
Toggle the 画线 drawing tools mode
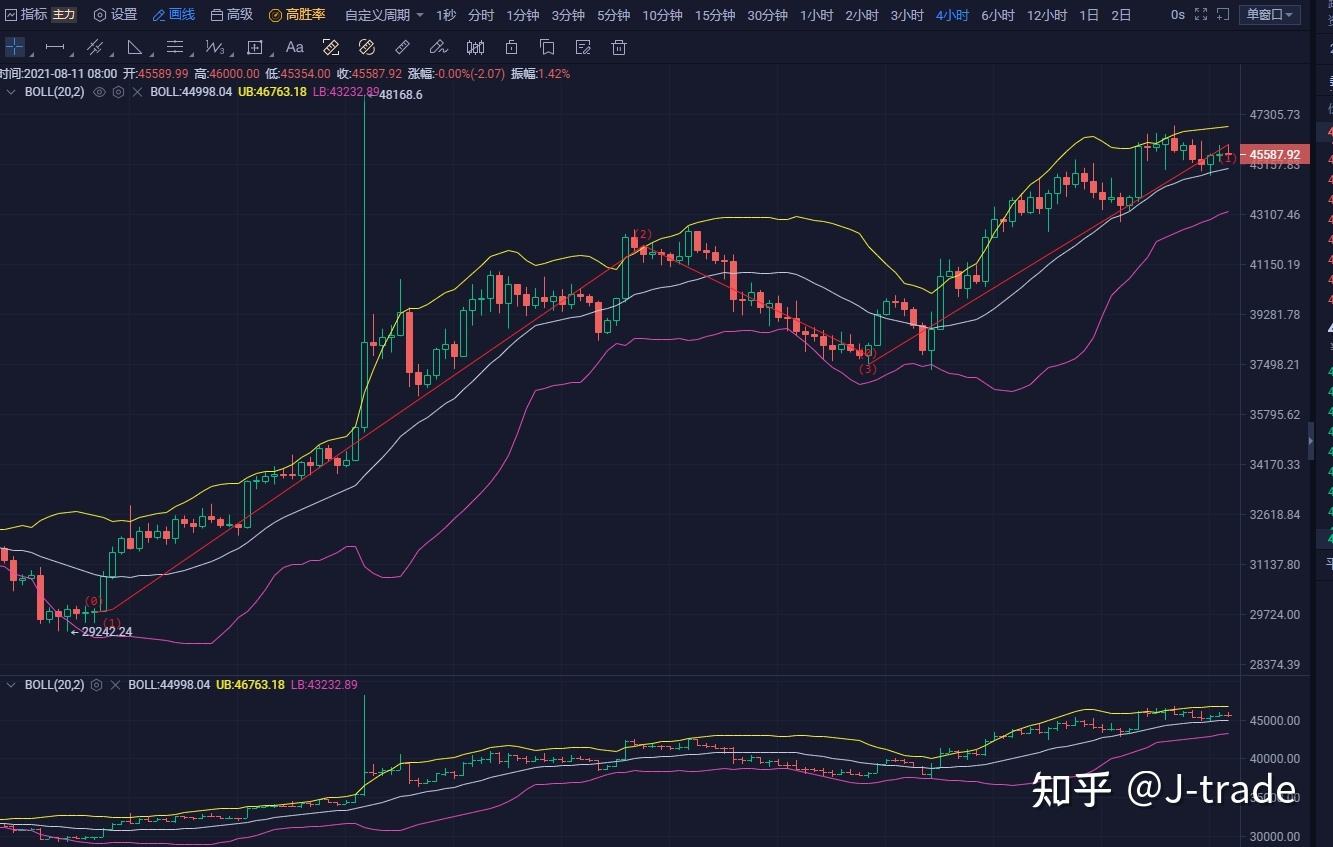[x=174, y=15]
